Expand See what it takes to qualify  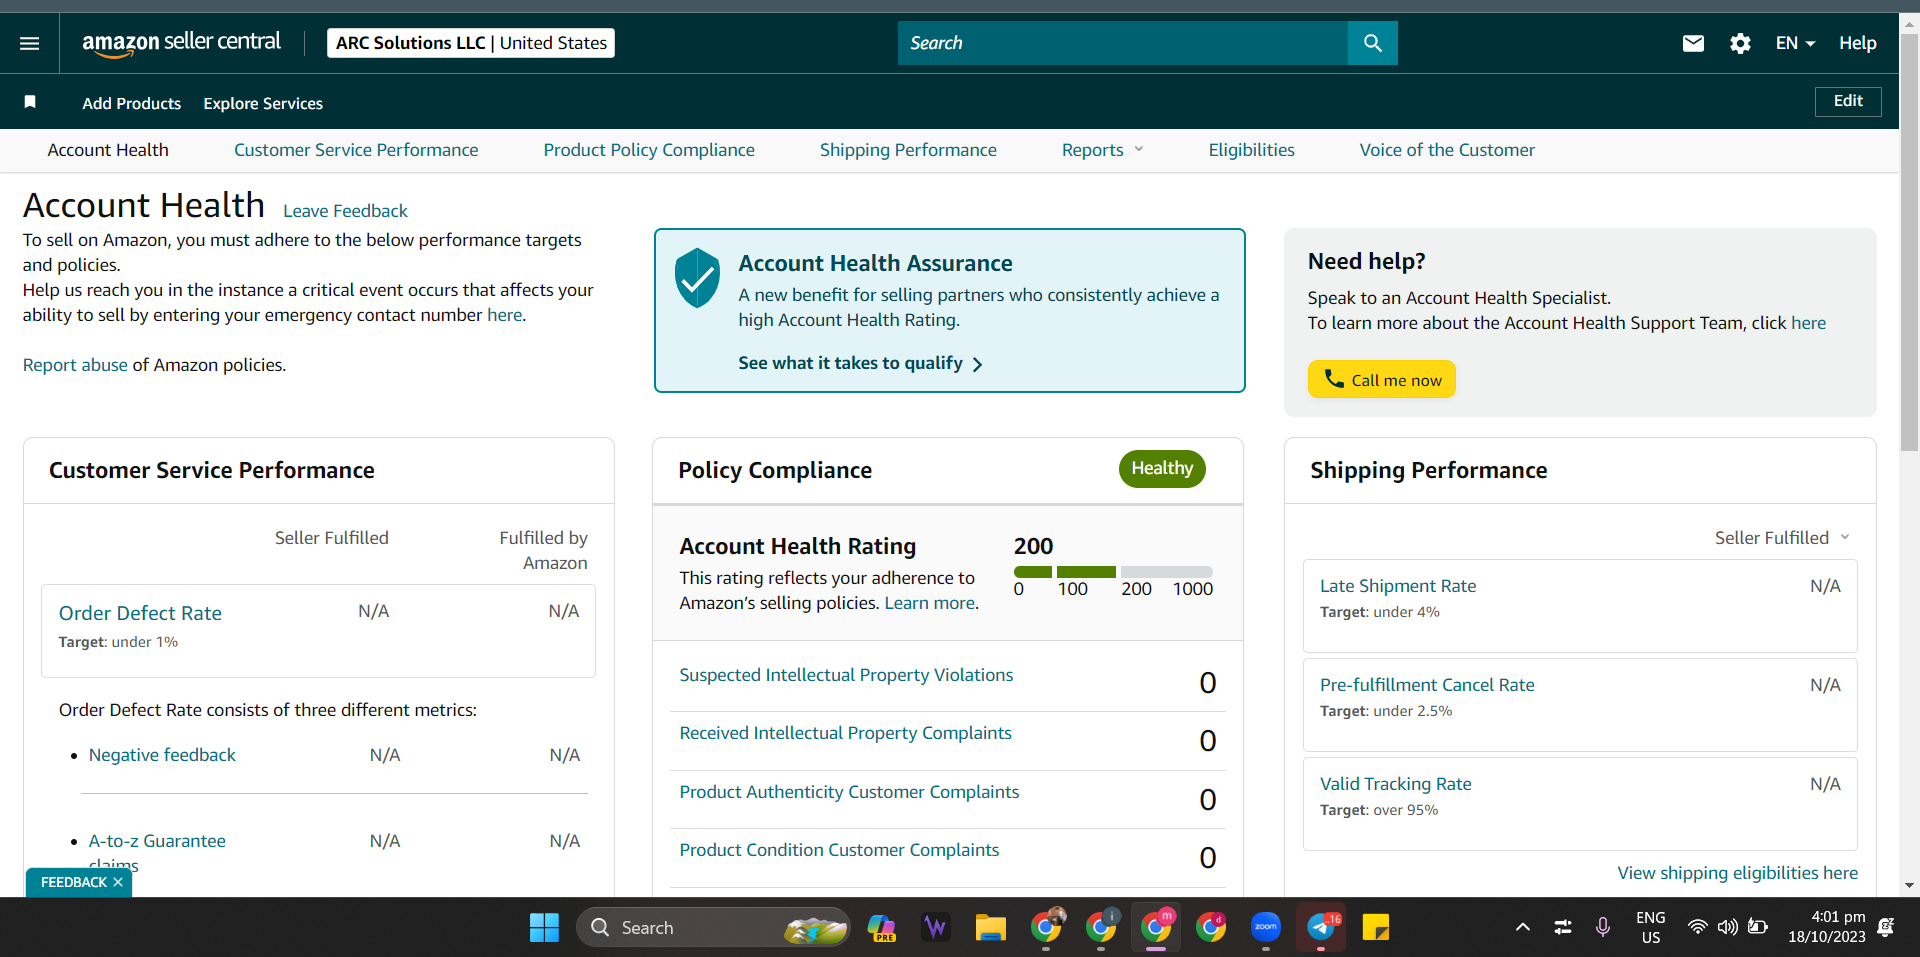tap(860, 363)
